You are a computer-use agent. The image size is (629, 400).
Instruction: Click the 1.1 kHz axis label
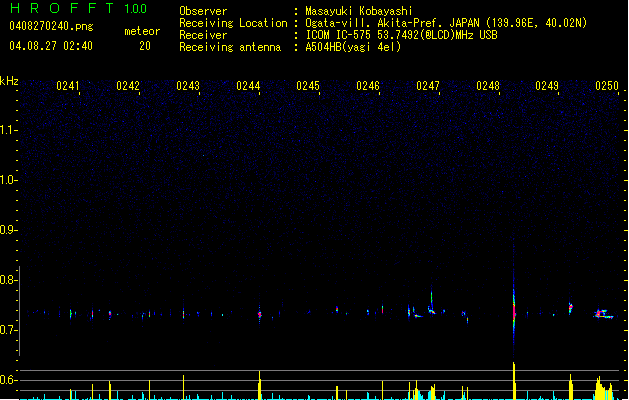(x=8, y=130)
